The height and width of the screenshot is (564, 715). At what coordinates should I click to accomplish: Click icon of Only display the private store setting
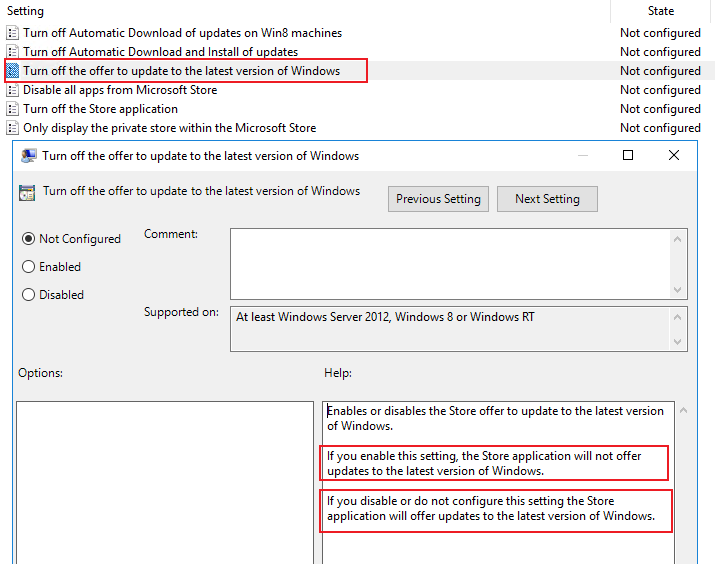13,128
